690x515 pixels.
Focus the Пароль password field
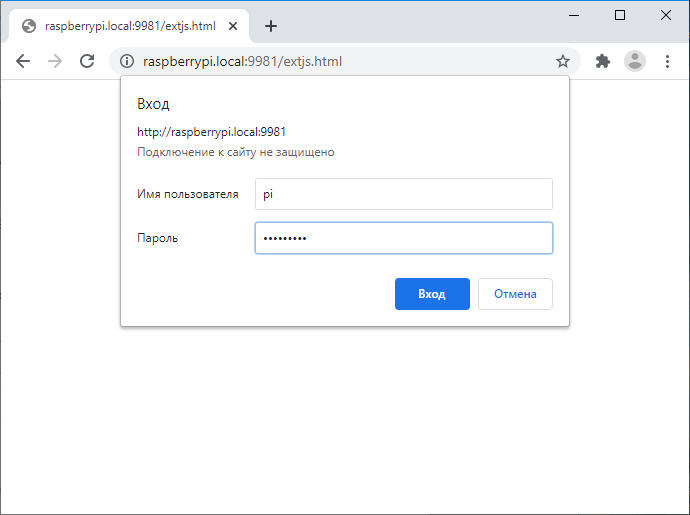404,238
